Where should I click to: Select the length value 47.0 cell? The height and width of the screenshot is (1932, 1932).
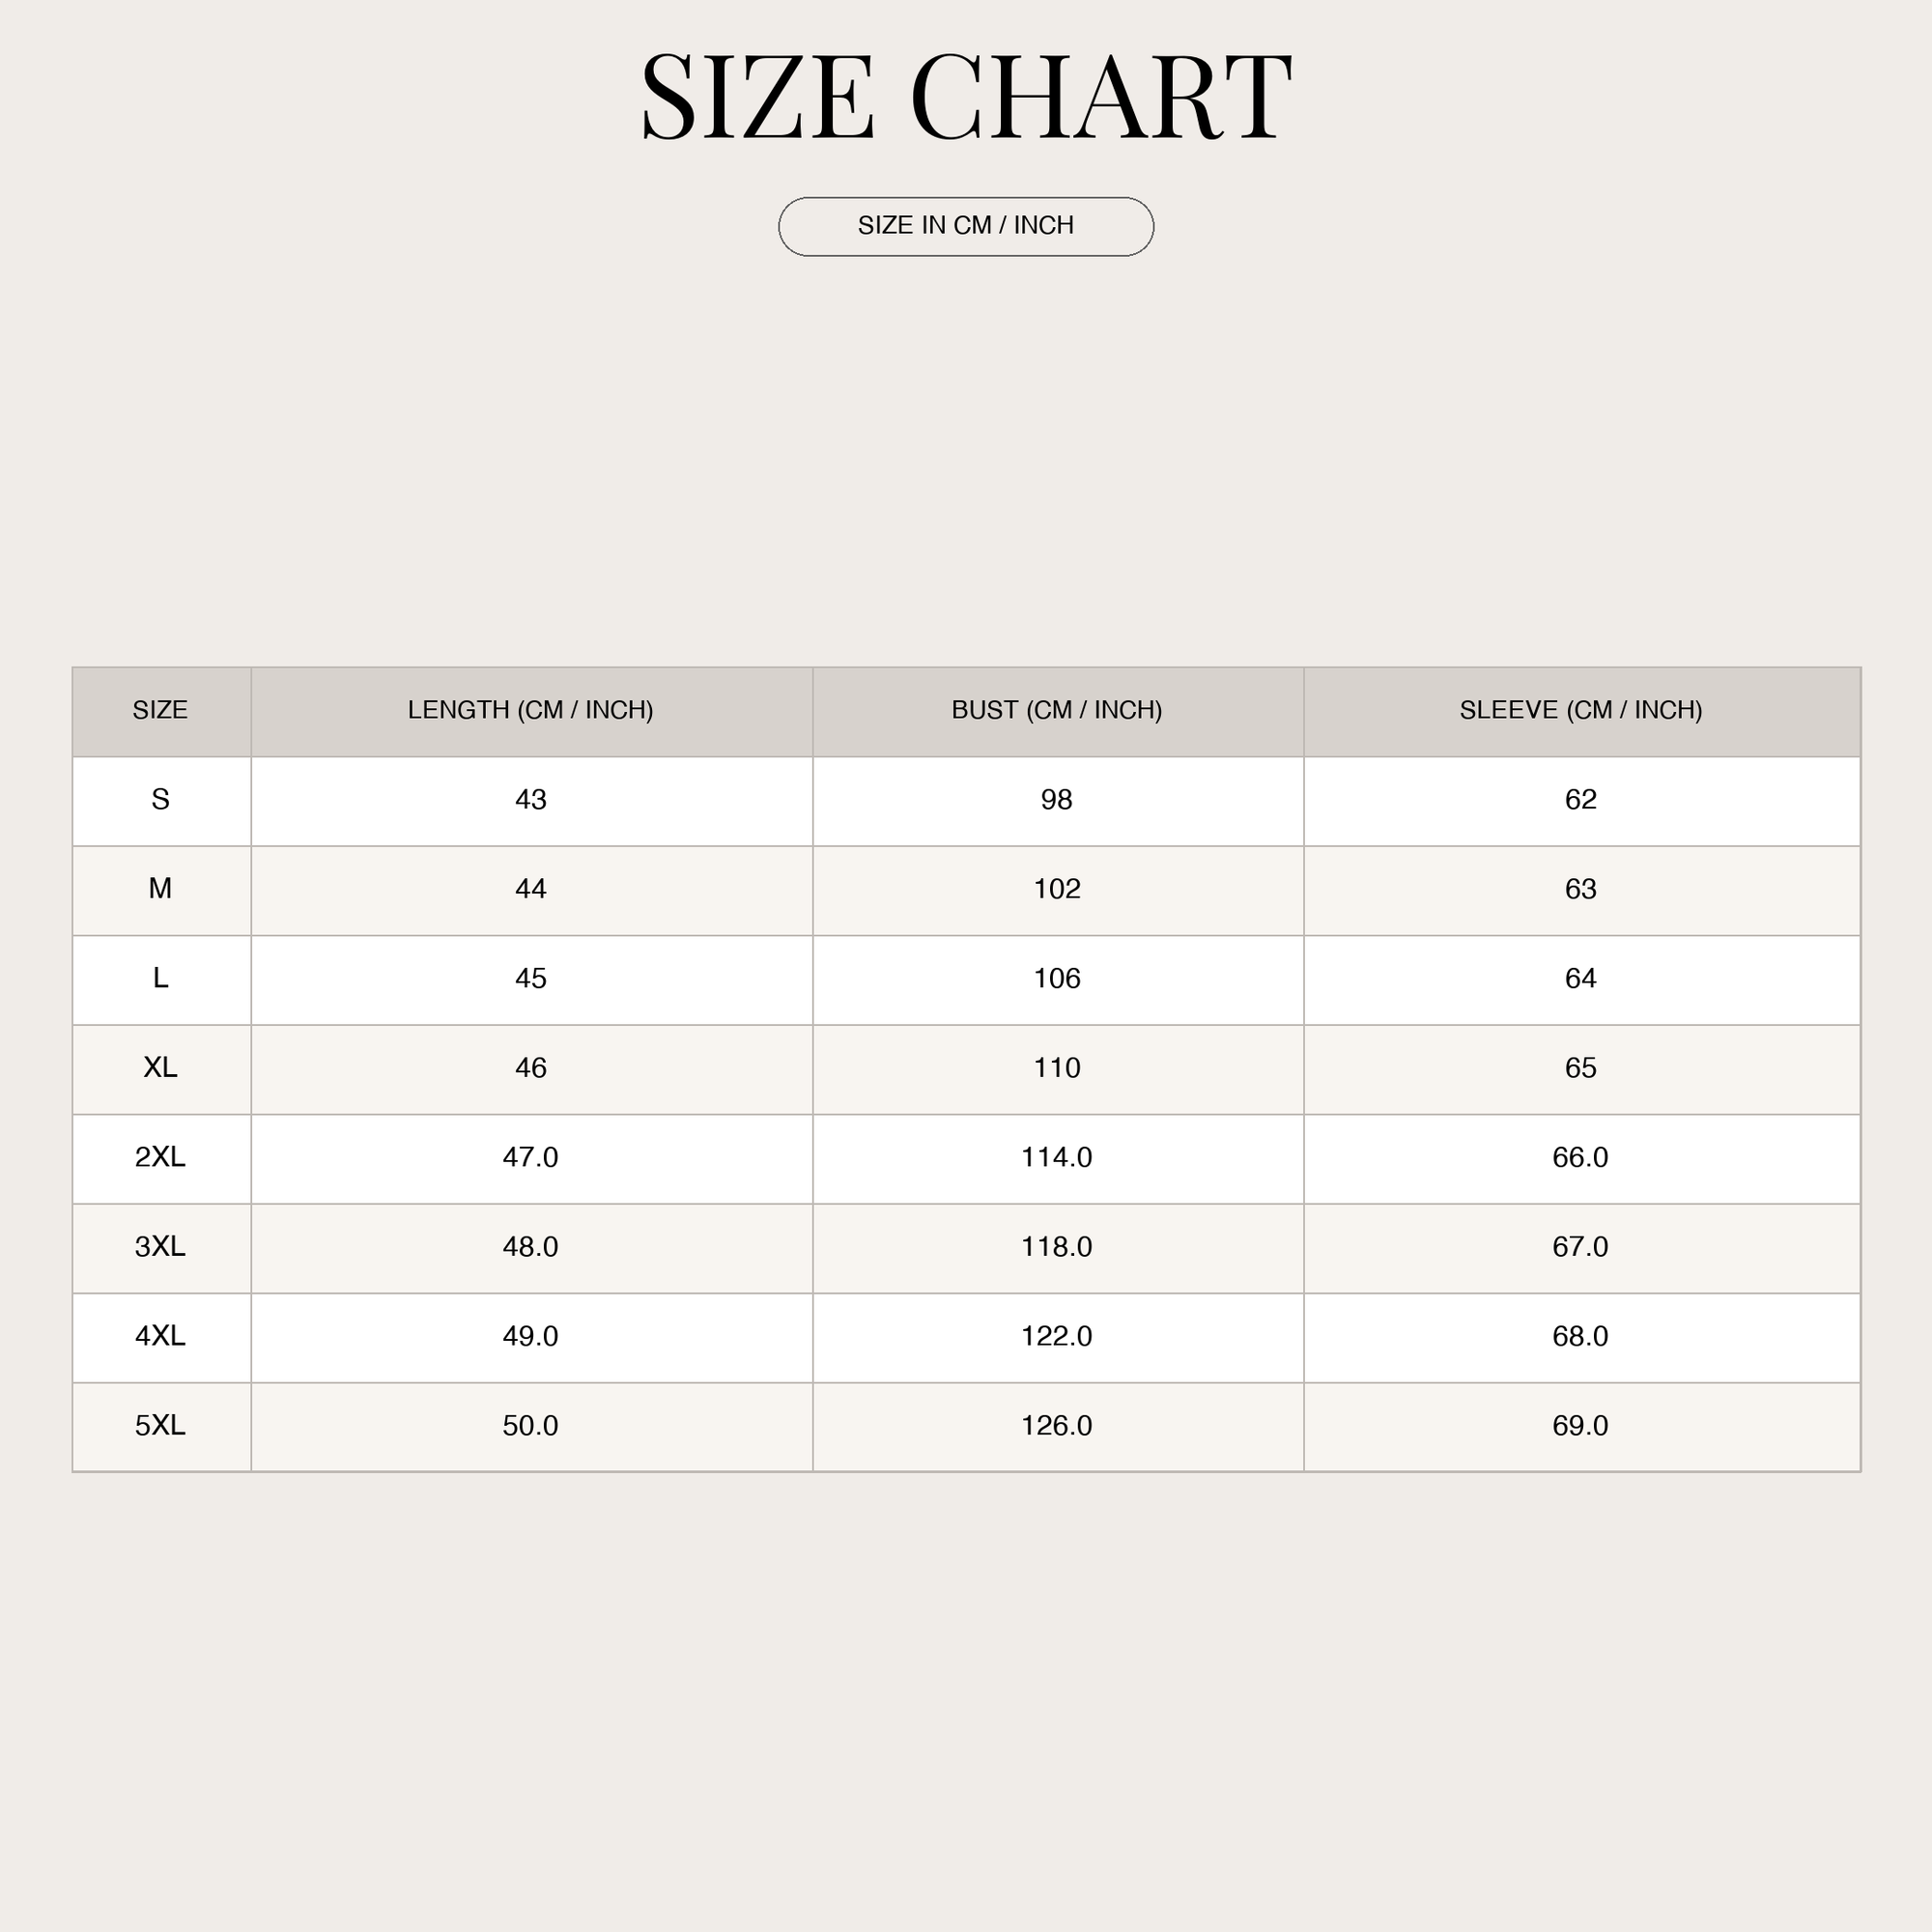[x=531, y=1158]
